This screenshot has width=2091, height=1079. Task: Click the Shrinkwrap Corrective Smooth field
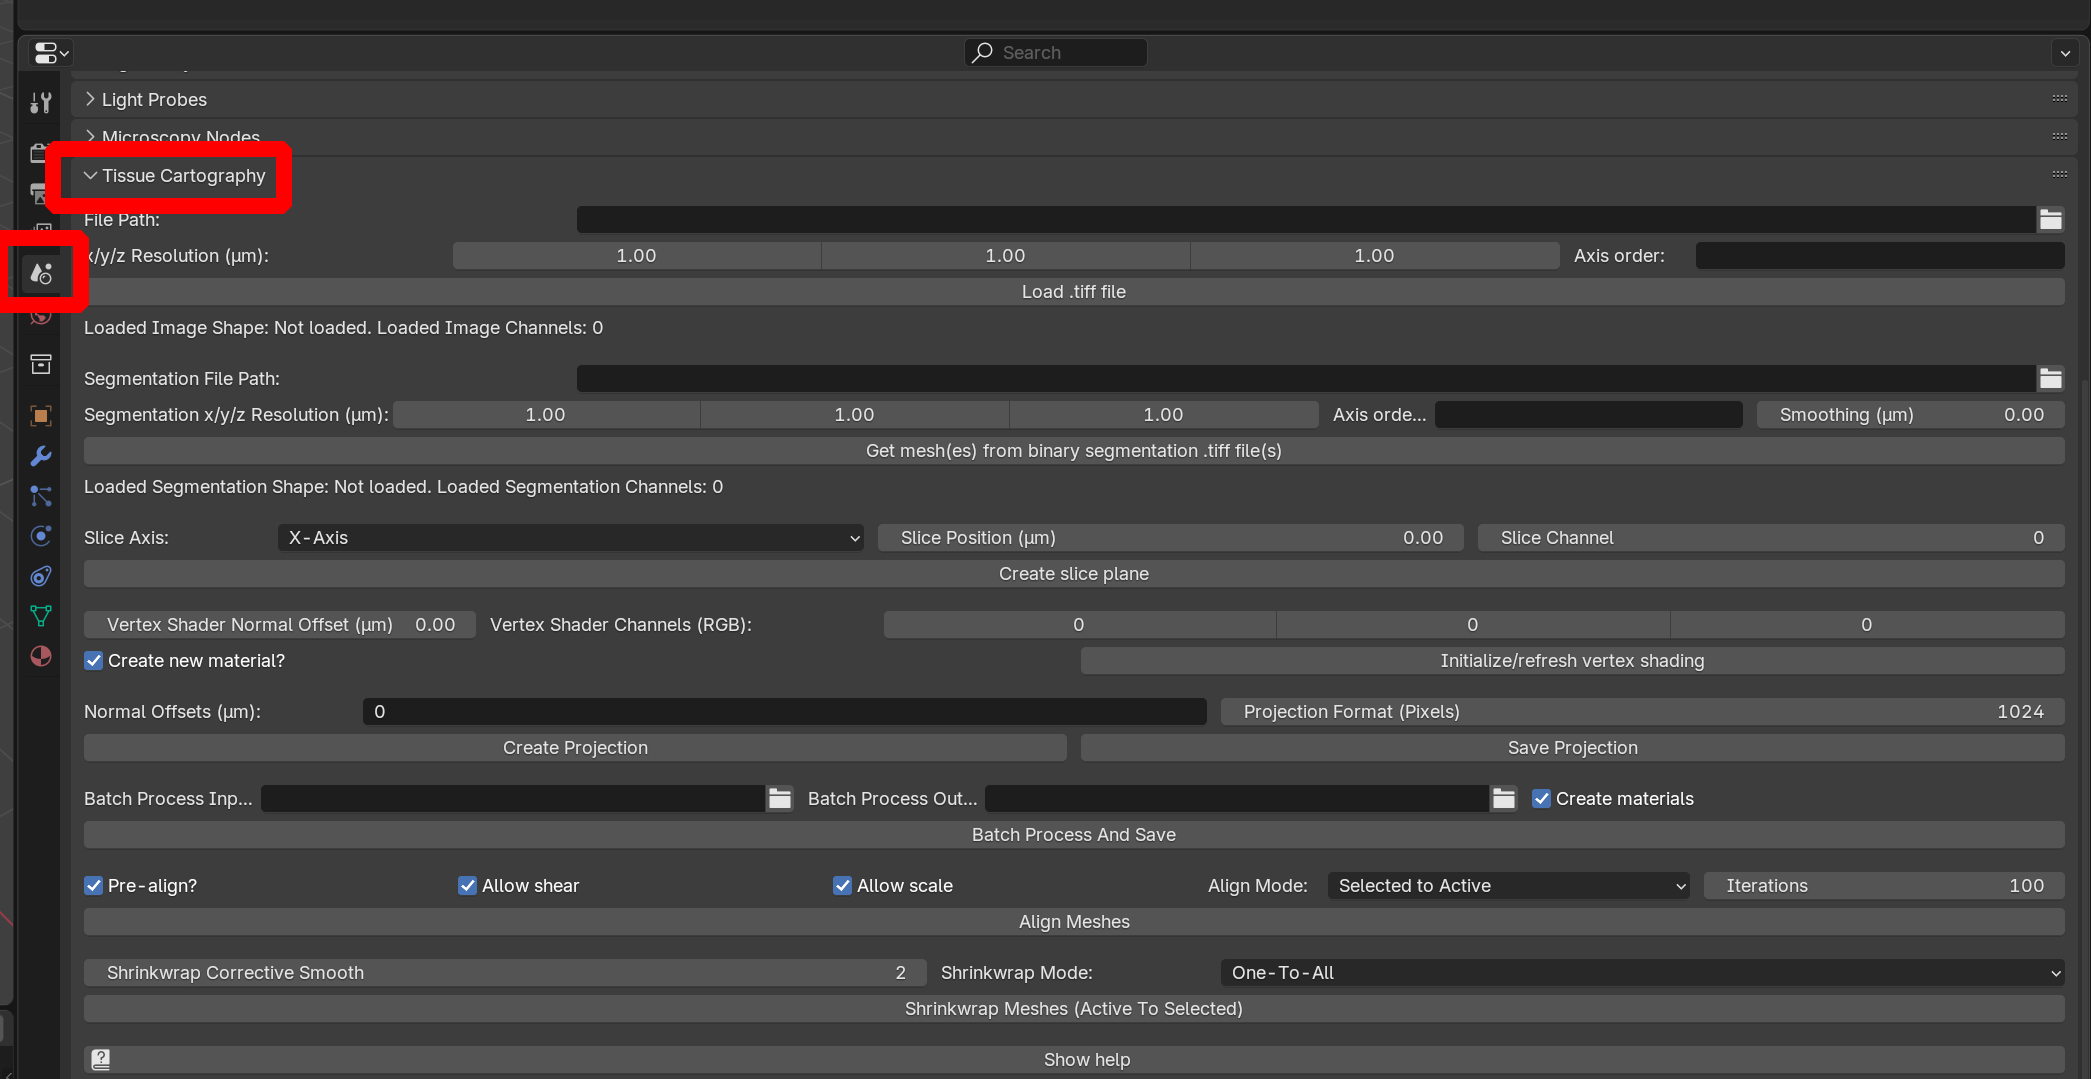(x=505, y=973)
